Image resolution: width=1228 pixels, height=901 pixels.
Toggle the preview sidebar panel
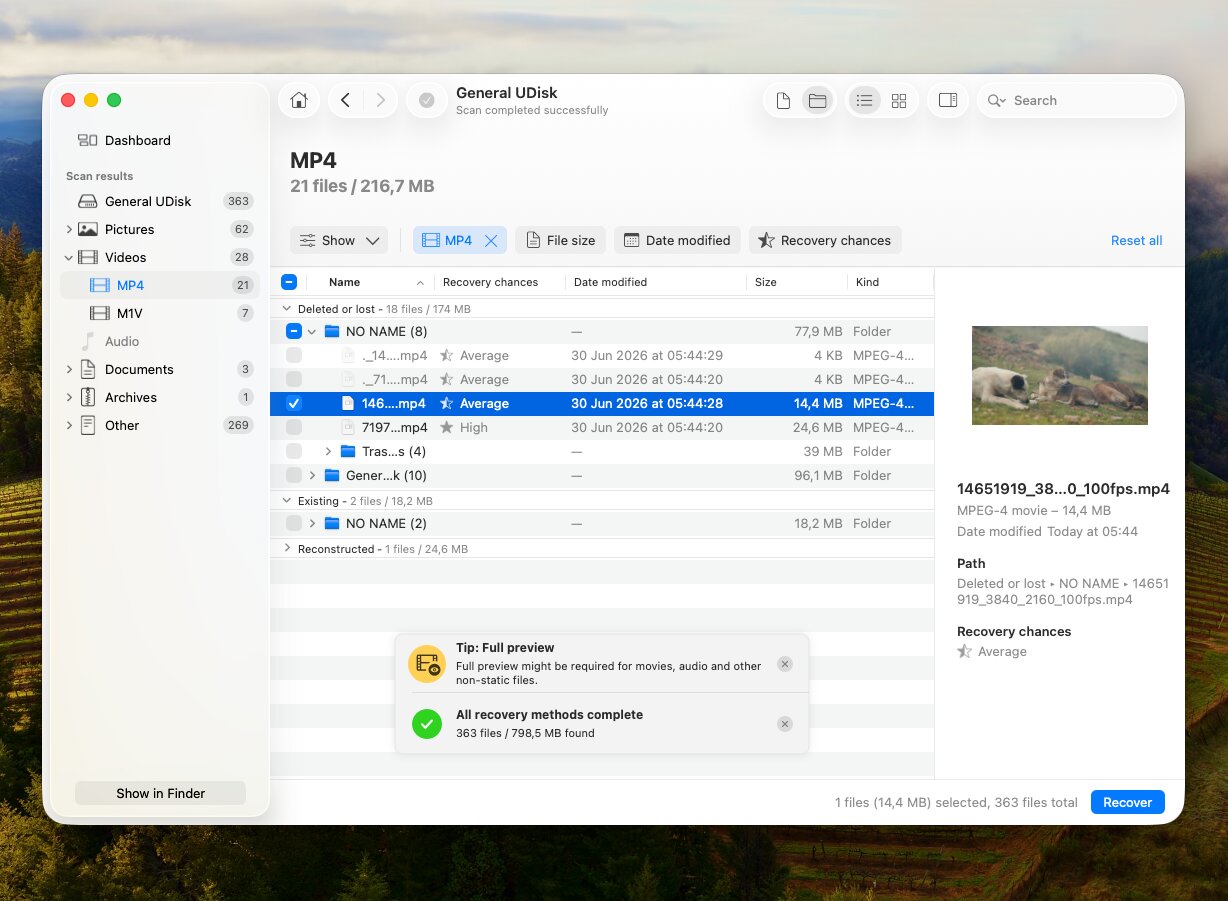948,100
